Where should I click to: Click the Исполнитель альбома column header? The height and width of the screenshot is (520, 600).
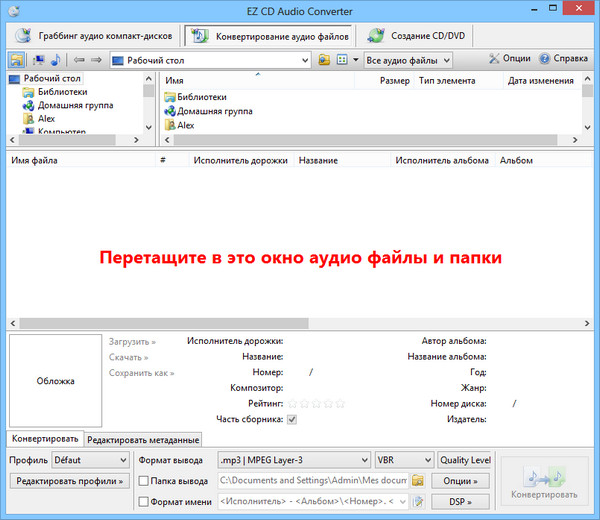[x=443, y=160]
